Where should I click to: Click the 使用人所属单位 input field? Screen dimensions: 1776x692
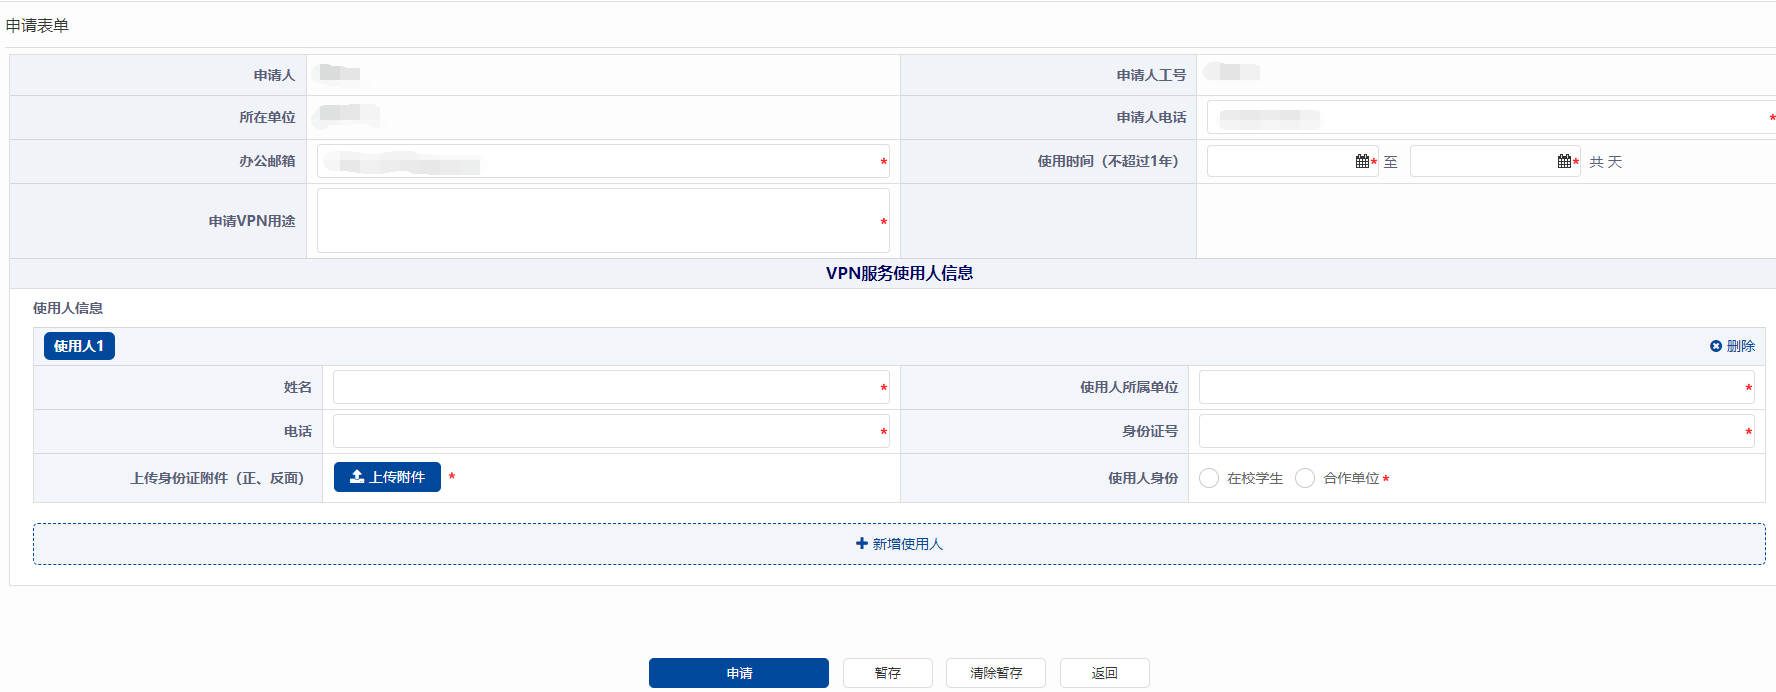pyautogui.click(x=1470, y=387)
